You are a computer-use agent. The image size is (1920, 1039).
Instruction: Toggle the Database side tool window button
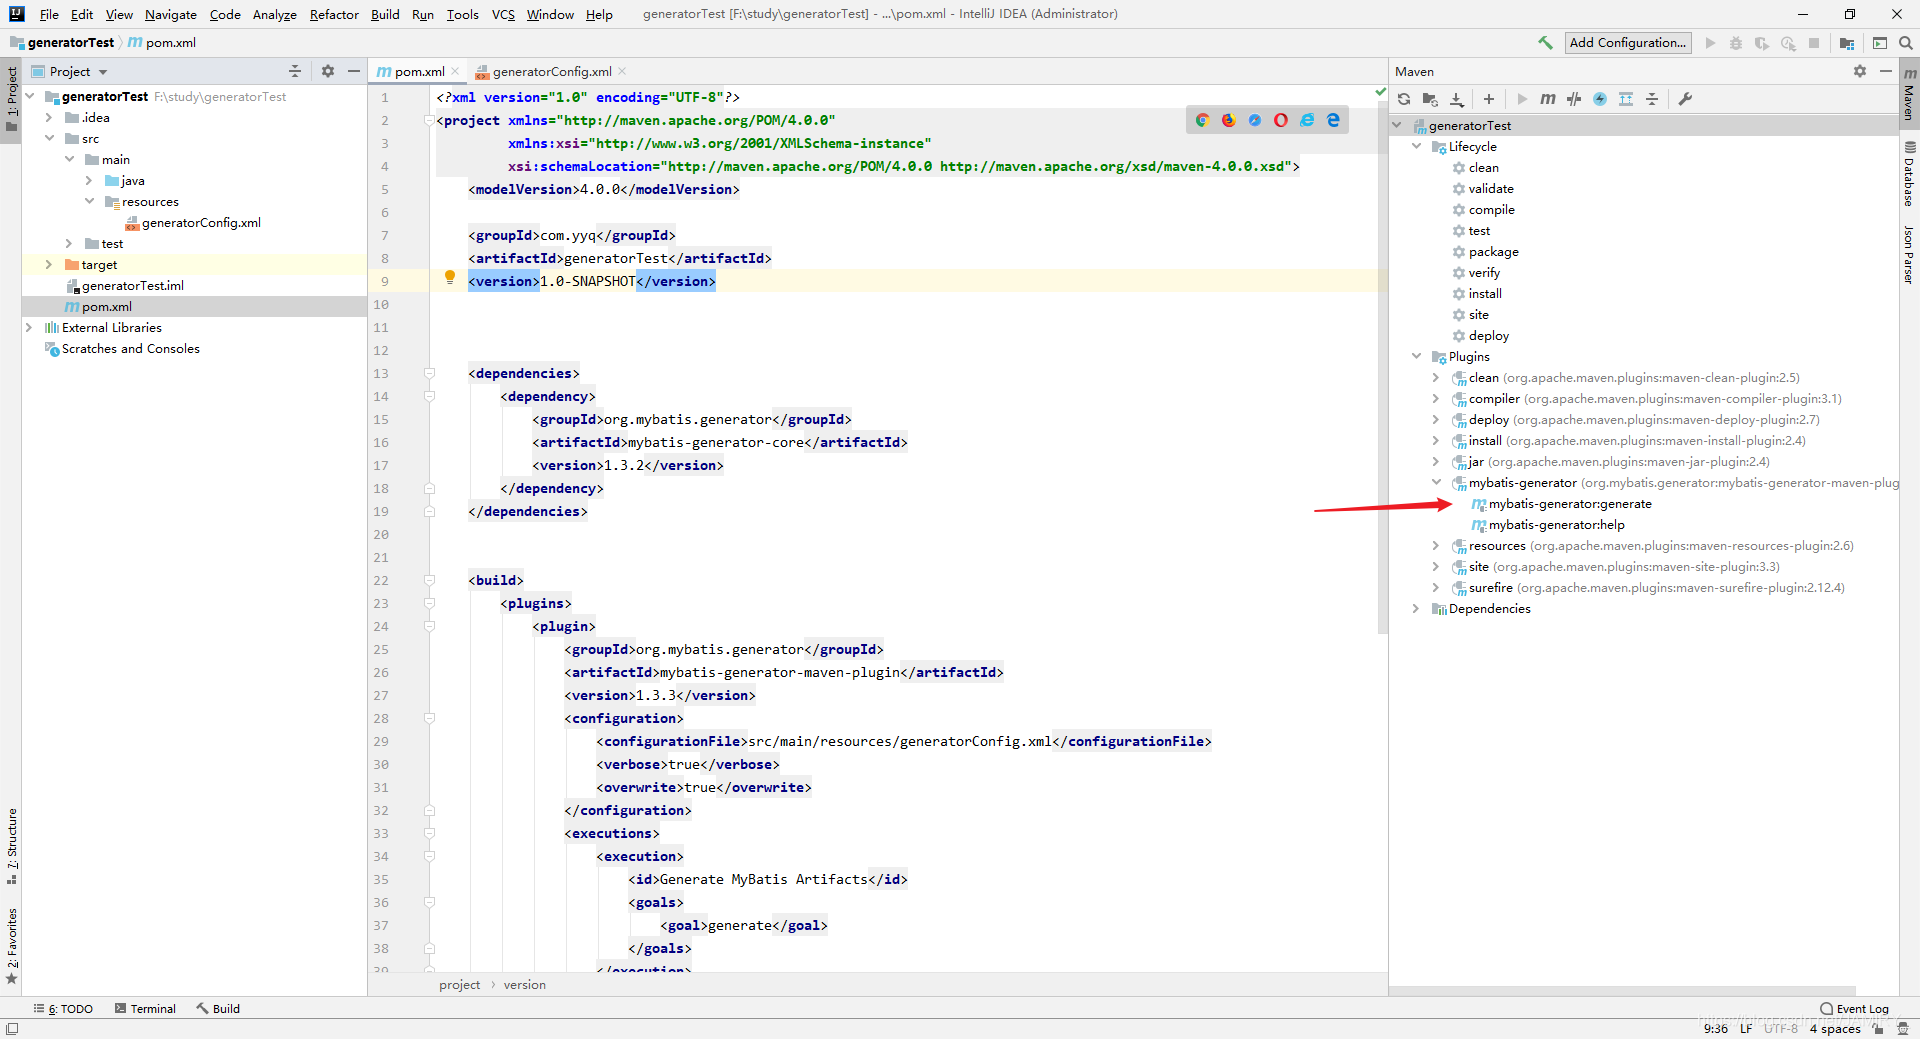(x=1909, y=175)
